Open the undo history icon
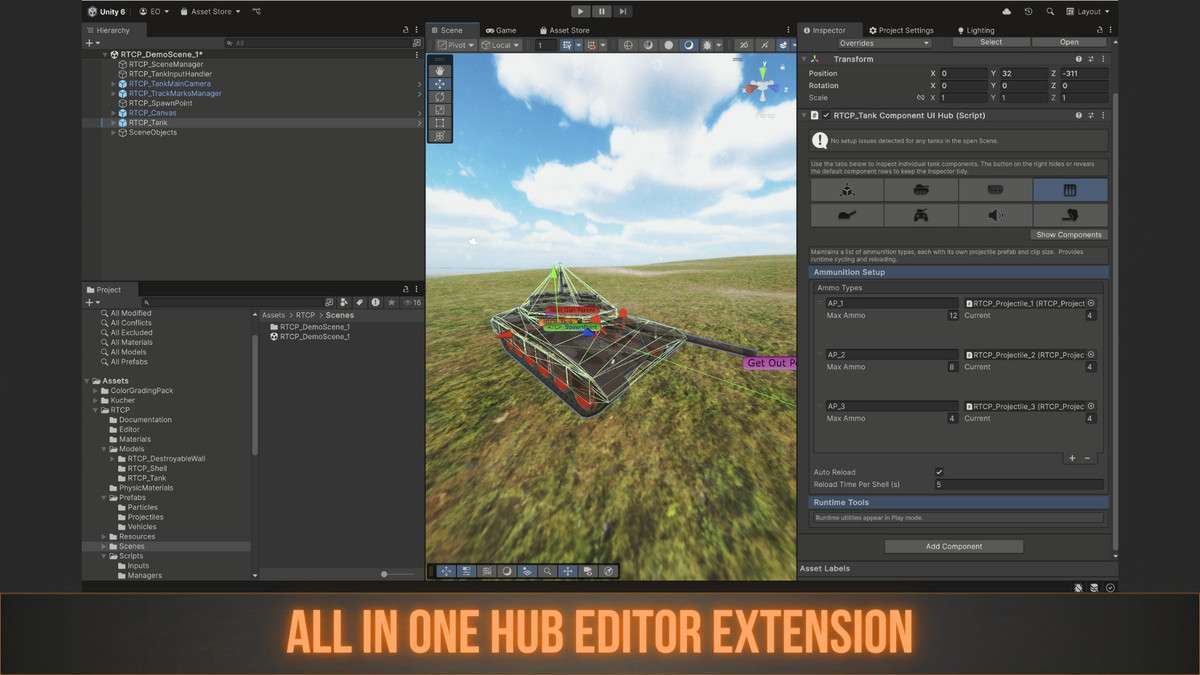Viewport: 1200px width, 675px height. (1028, 11)
